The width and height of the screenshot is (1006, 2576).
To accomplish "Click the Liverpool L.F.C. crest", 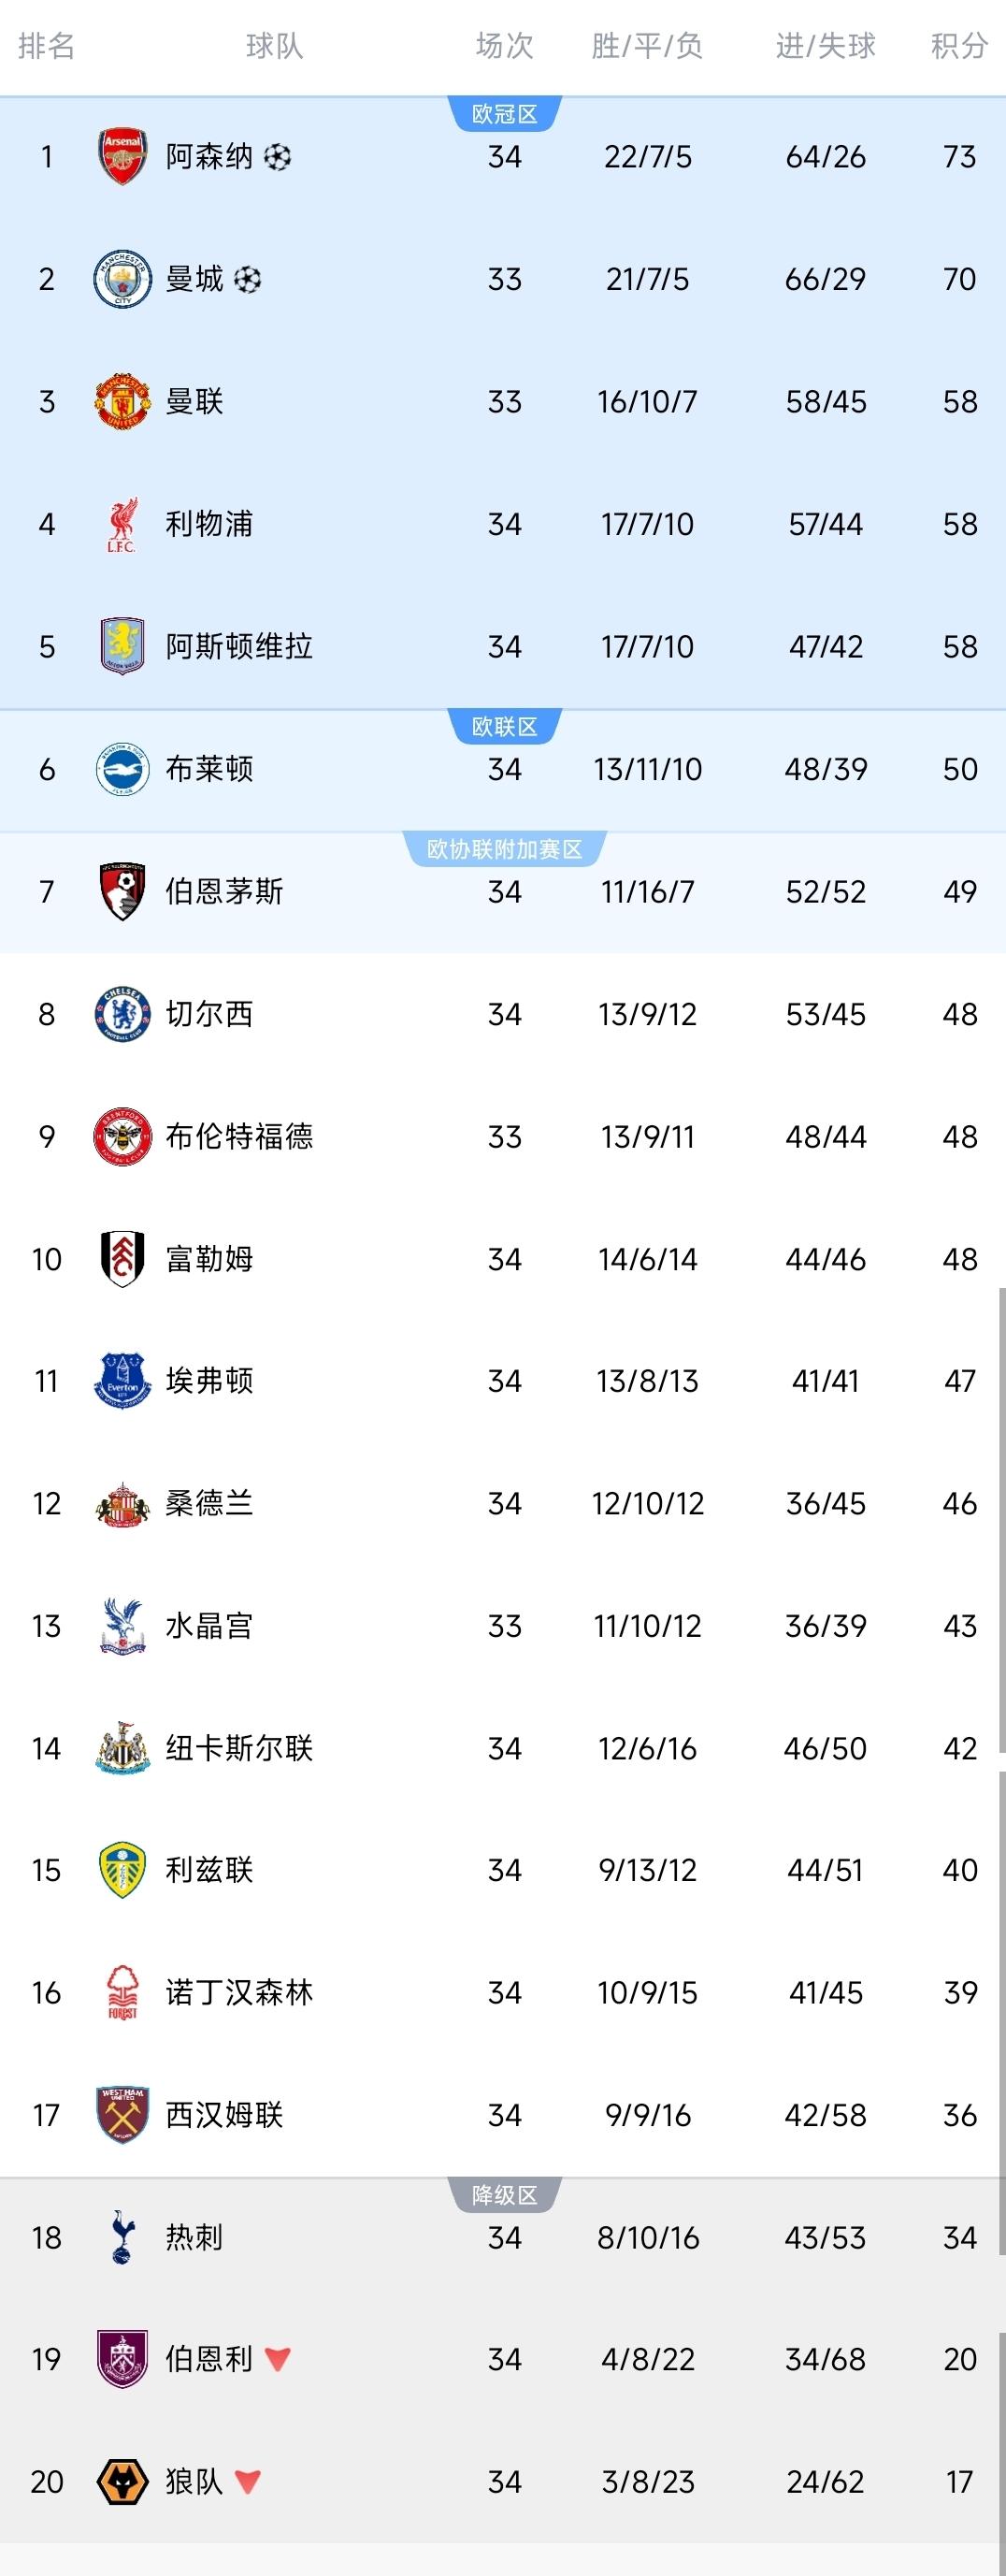I will coord(122,524).
